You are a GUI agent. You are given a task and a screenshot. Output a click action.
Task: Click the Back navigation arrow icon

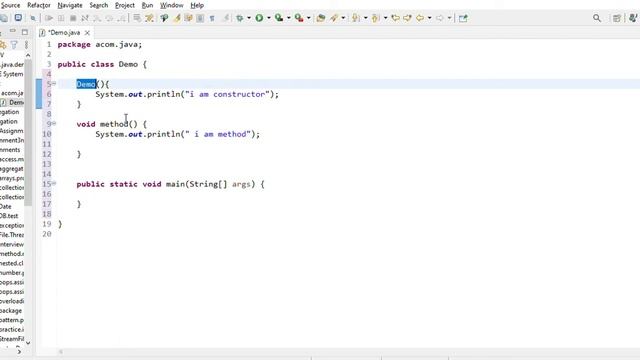[420, 18]
